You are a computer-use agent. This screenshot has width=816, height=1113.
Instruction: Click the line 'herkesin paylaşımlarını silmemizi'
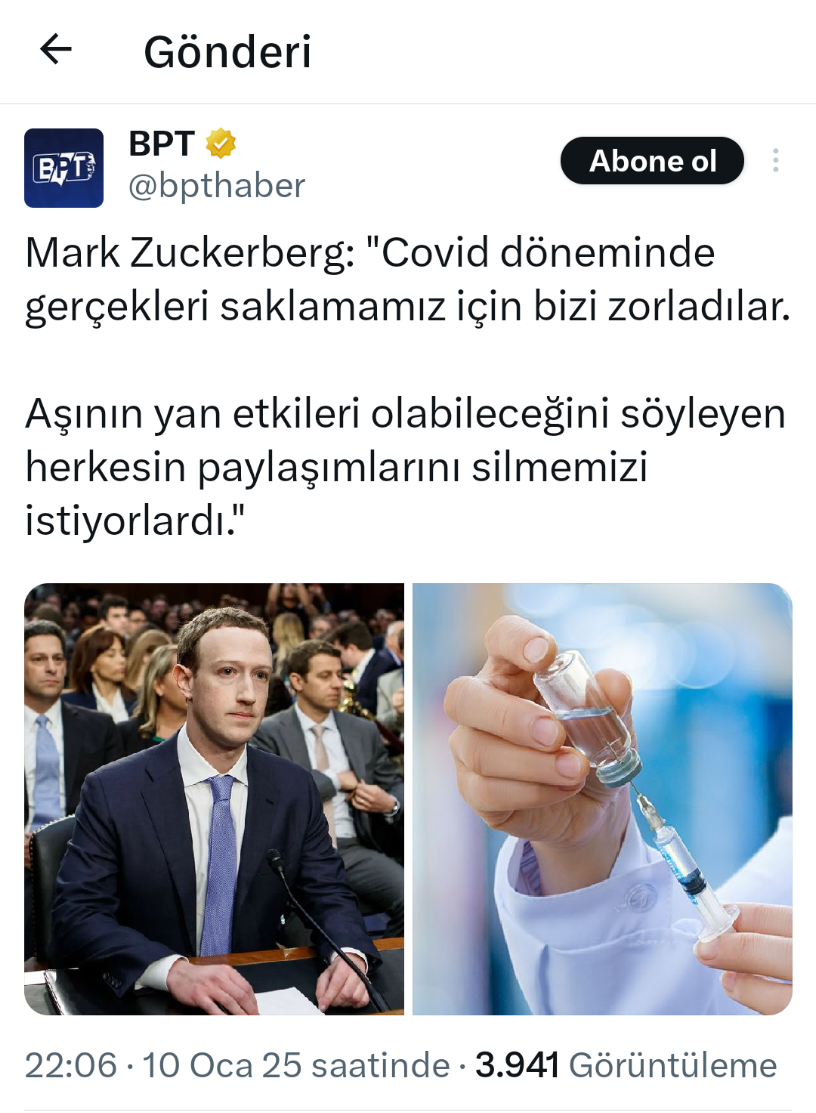(x=336, y=468)
